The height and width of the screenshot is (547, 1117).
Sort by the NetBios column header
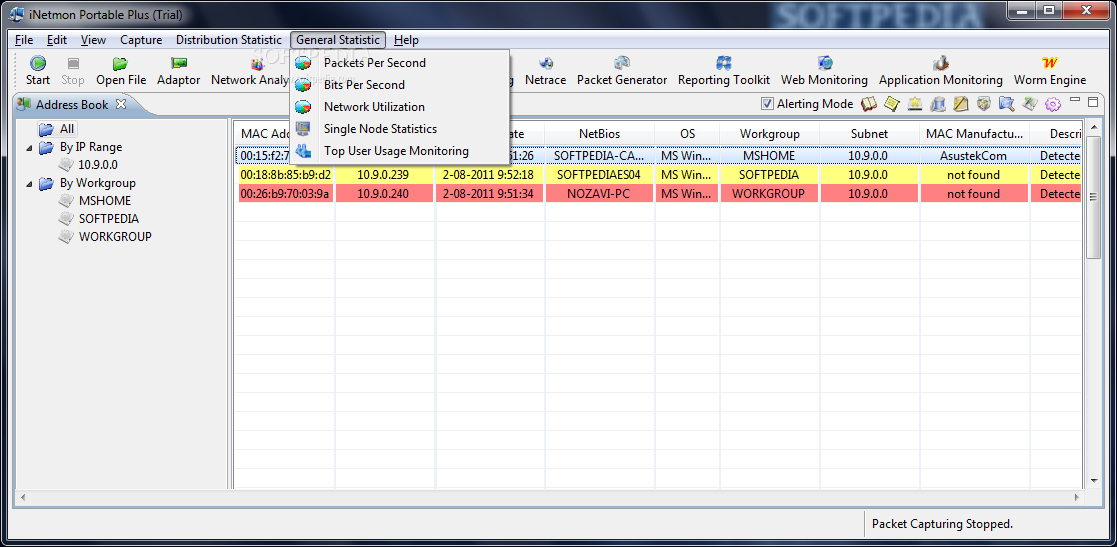[x=599, y=133]
